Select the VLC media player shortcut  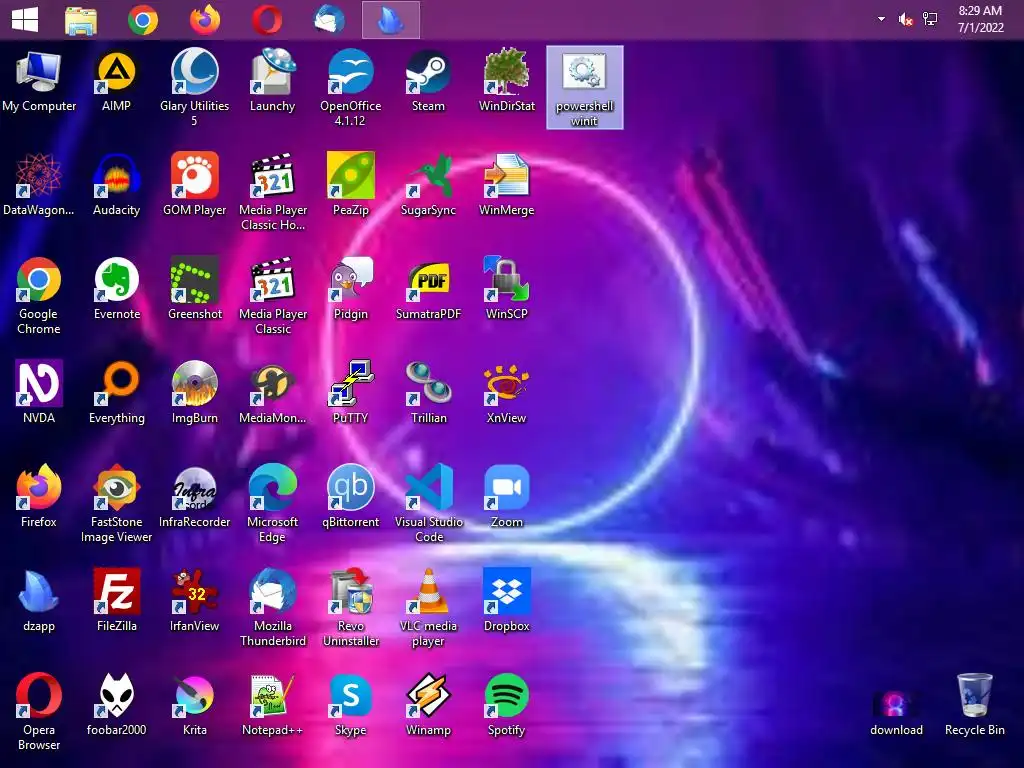(428, 607)
